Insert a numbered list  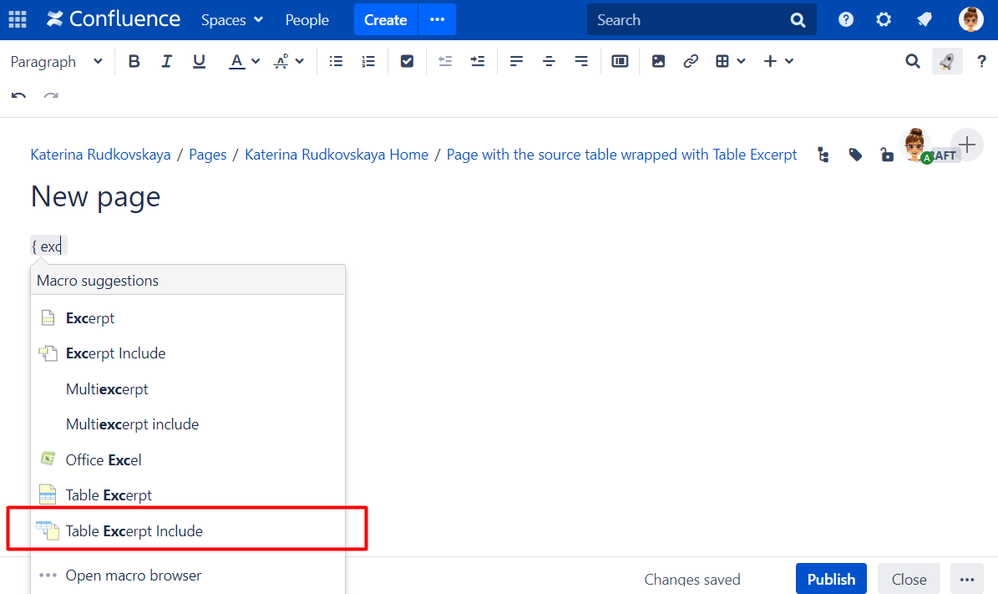[x=368, y=61]
